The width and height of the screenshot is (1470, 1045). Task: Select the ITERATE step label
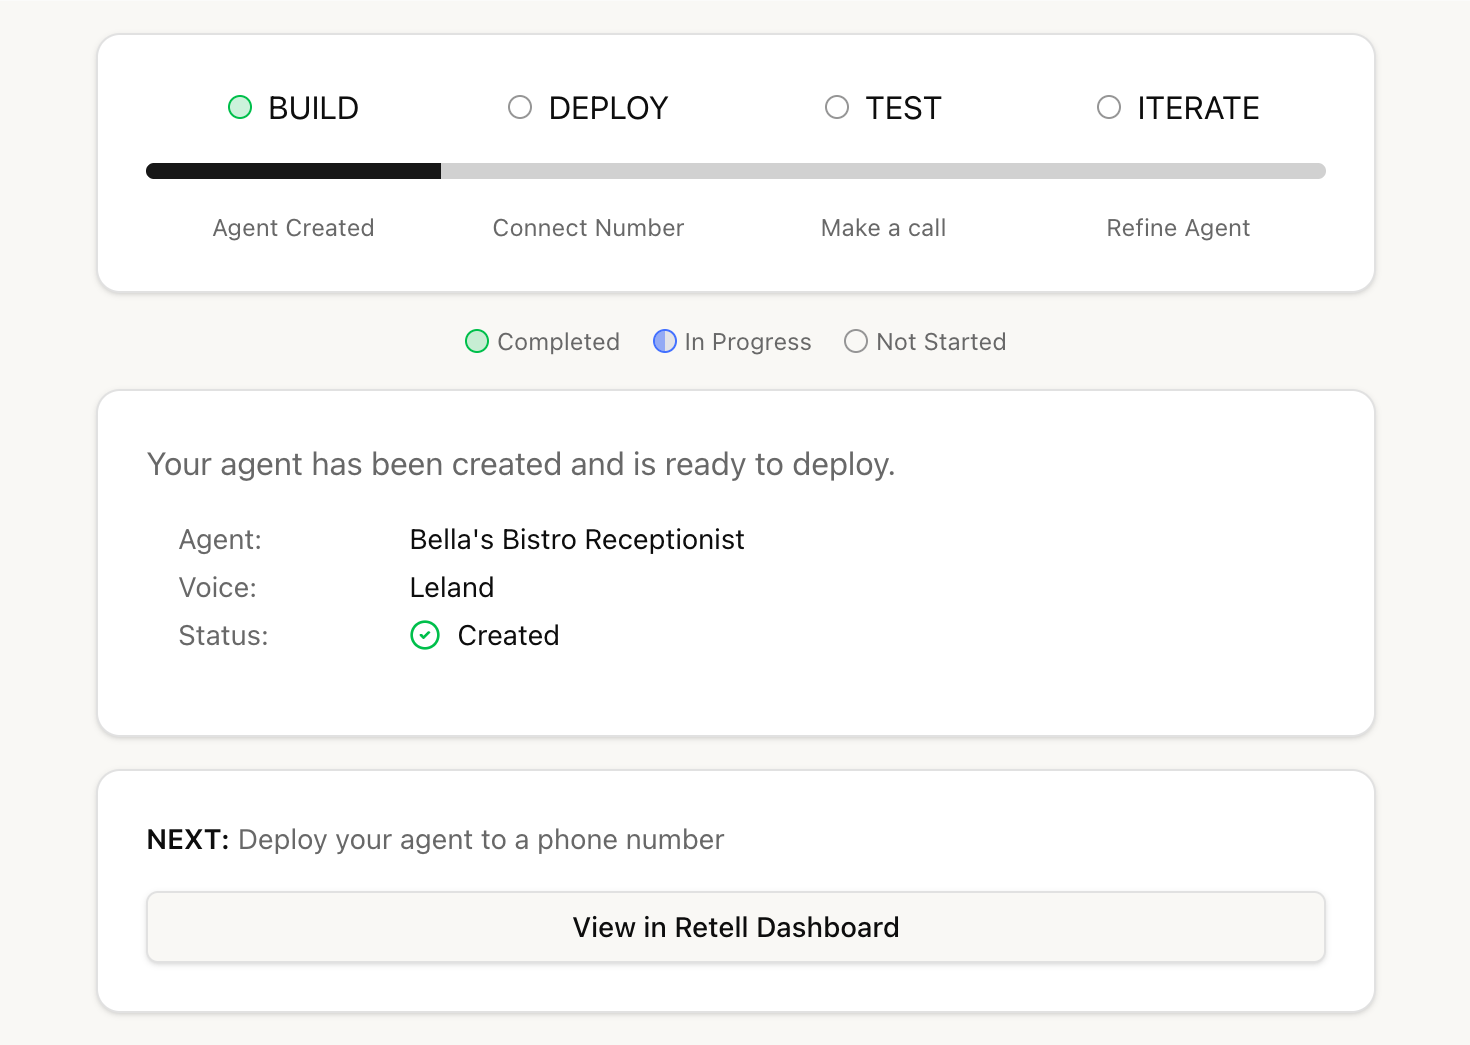pos(1198,108)
